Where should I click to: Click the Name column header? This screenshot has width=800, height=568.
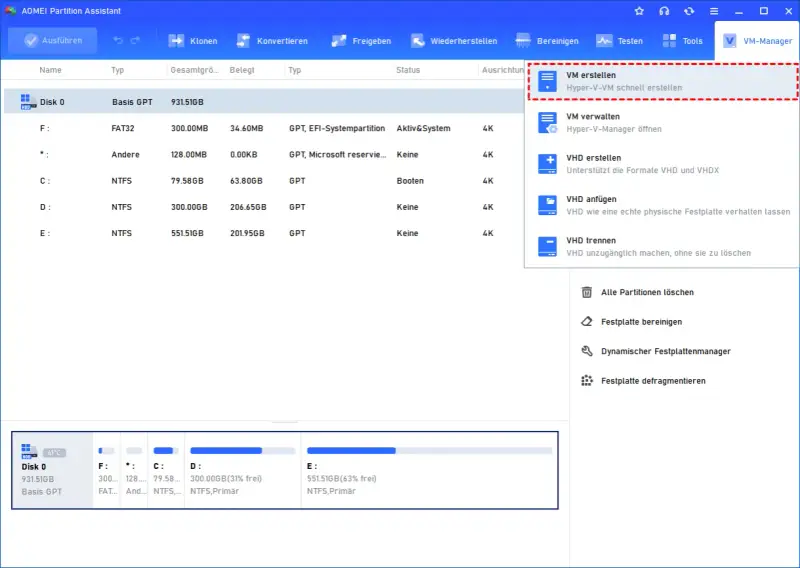click(x=51, y=70)
